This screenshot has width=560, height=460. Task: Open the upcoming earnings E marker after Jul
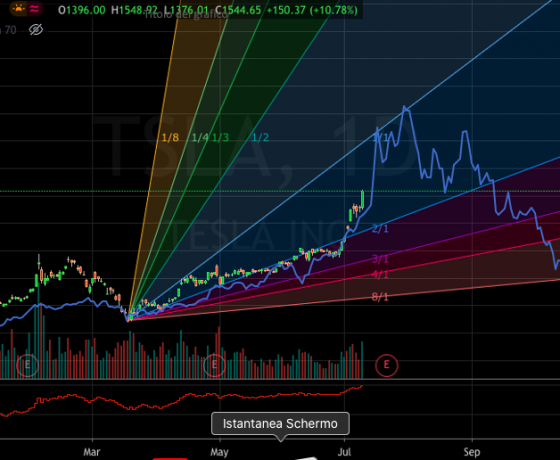(386, 365)
